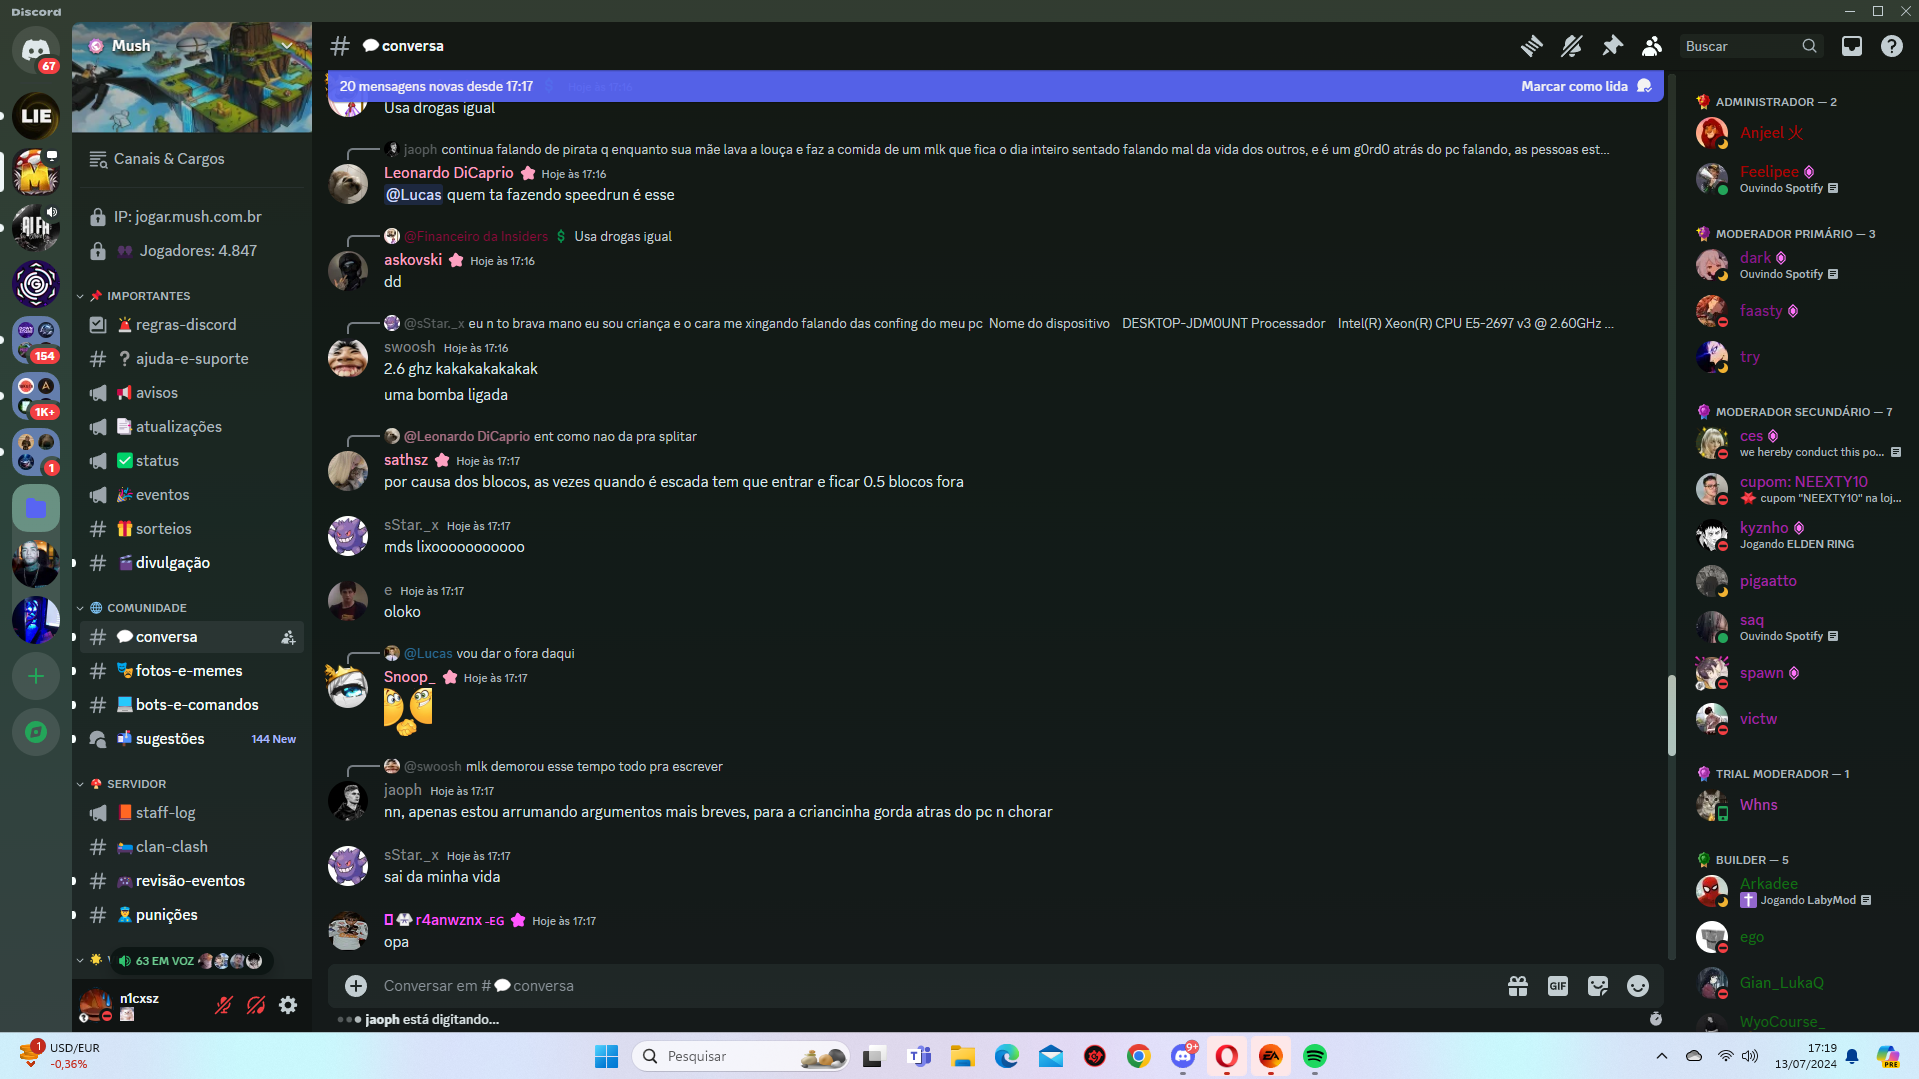Viewport: 1919px width, 1079px height.
Task: Open the Threads icon in channel header
Action: click(1531, 46)
